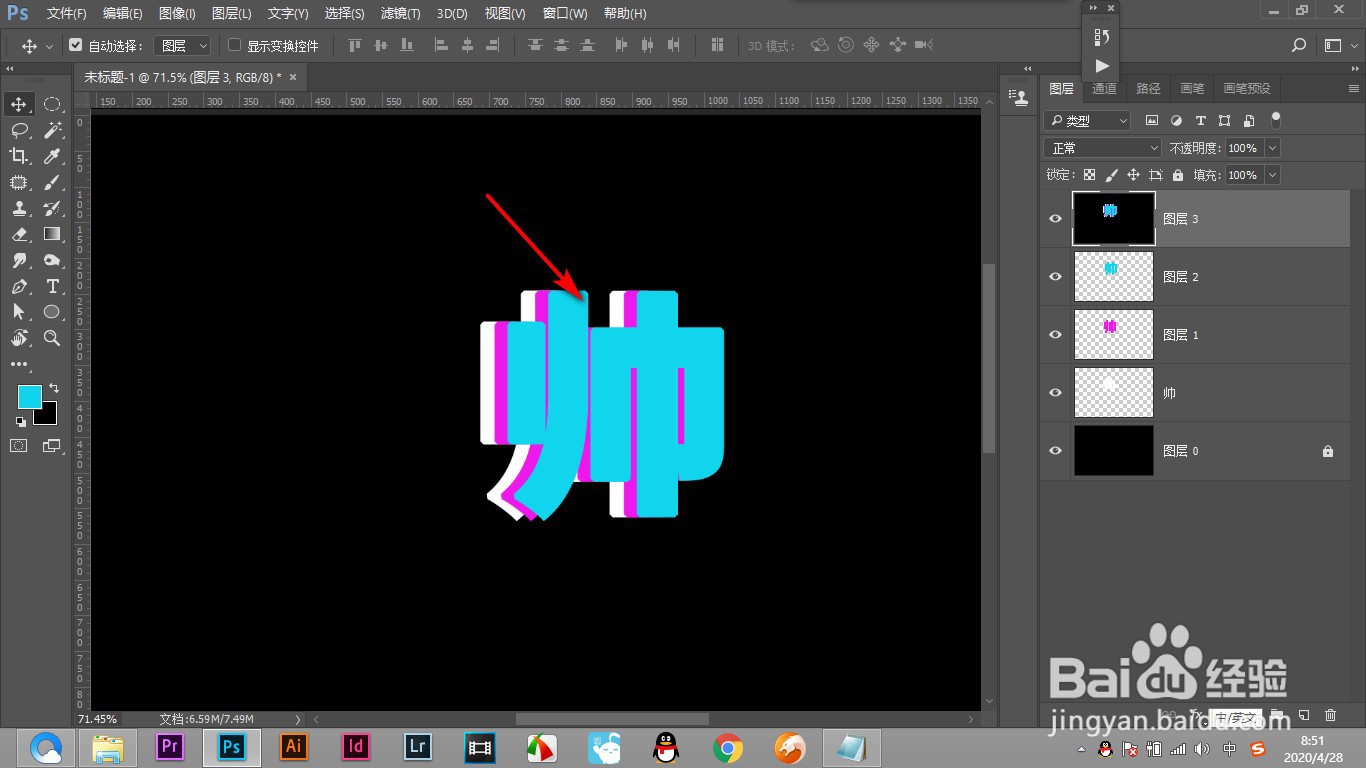The height and width of the screenshot is (768, 1366).
Task: Open the collapsed stamp panel icon
Action: pos(1020,97)
